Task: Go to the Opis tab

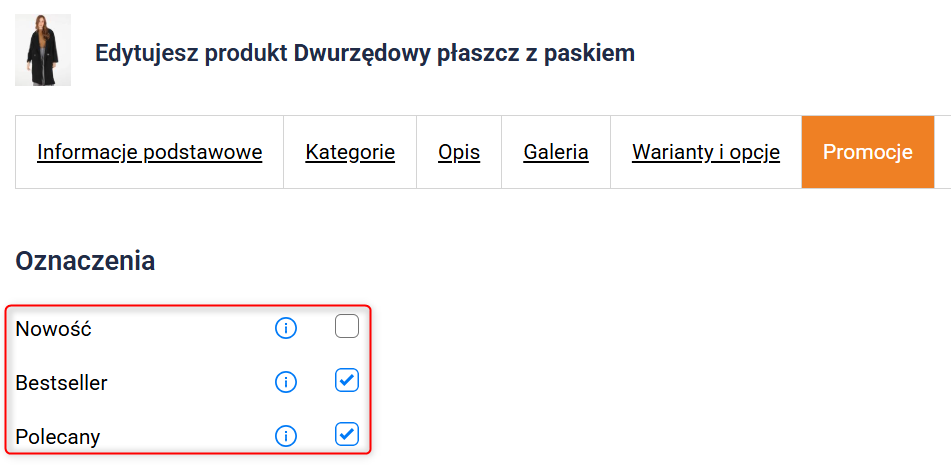Action: click(459, 152)
